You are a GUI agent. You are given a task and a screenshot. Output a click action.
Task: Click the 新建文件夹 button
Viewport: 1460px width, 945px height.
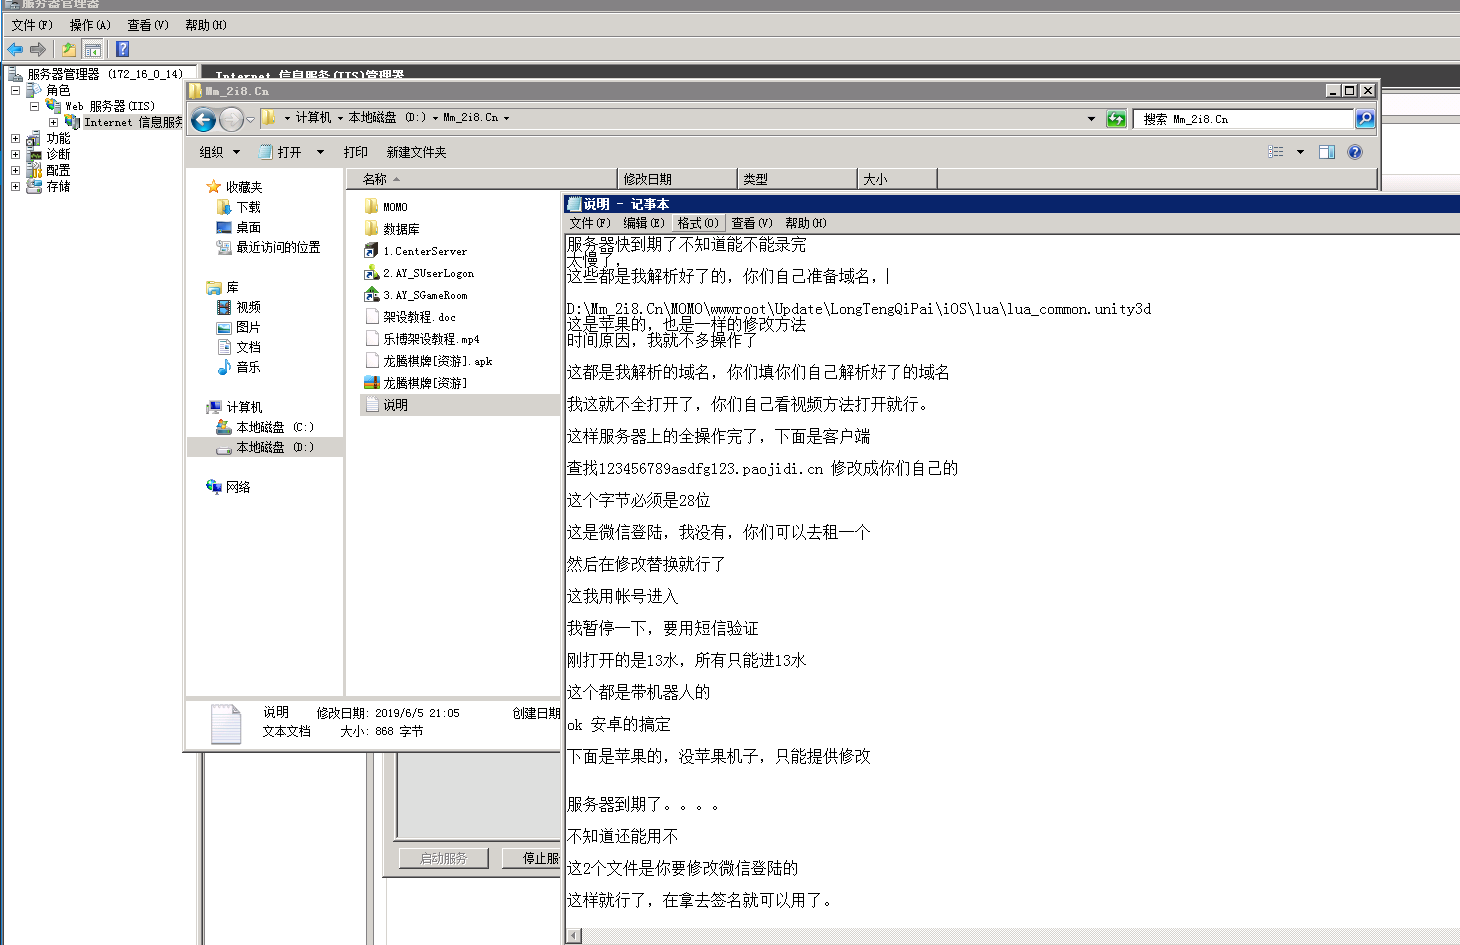416,152
